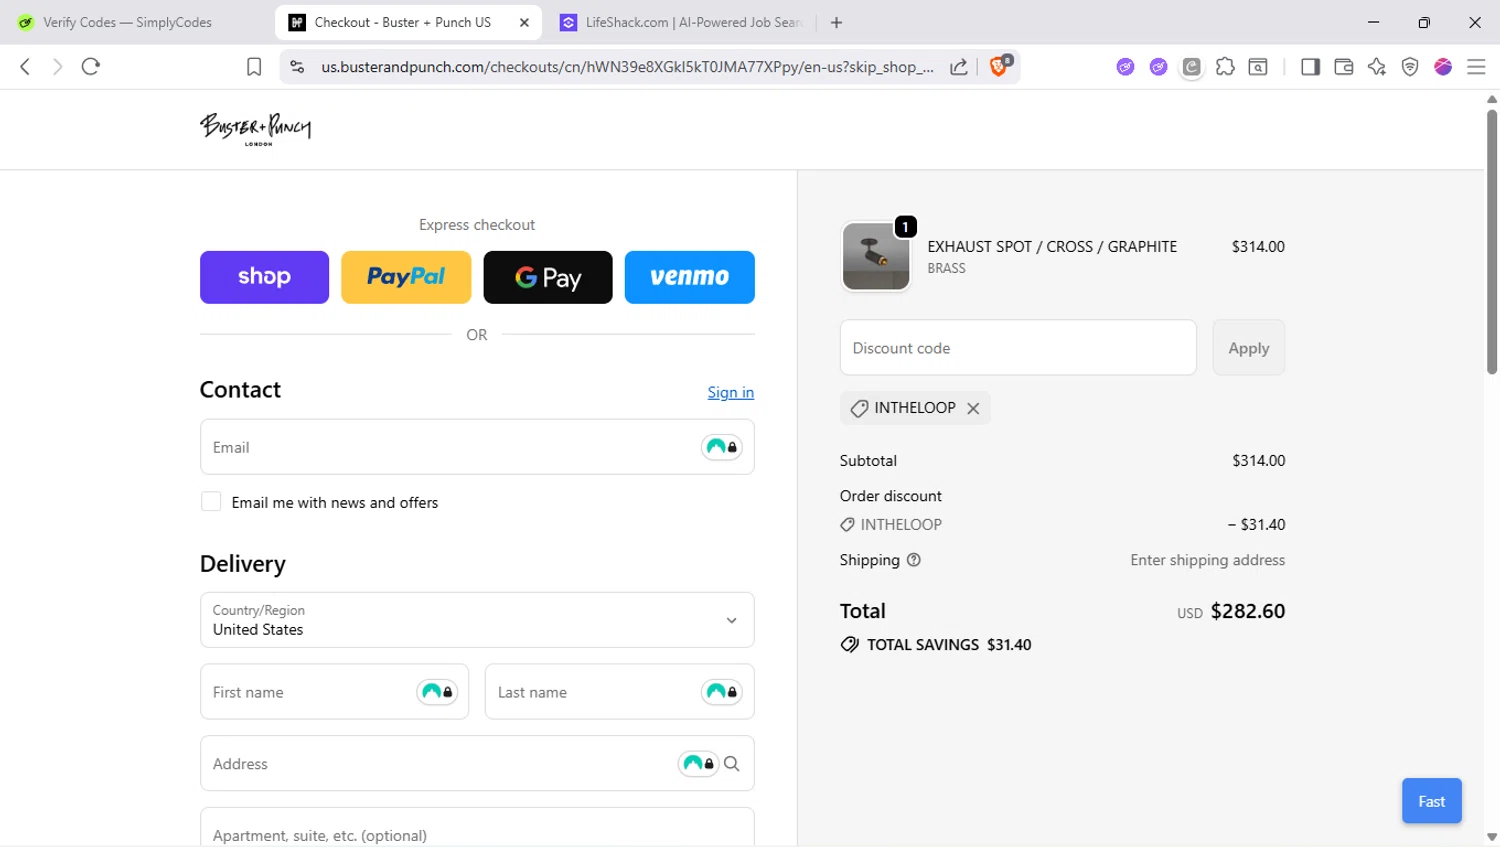Reload the checkout page
This screenshot has width=1500, height=847.
(x=91, y=67)
